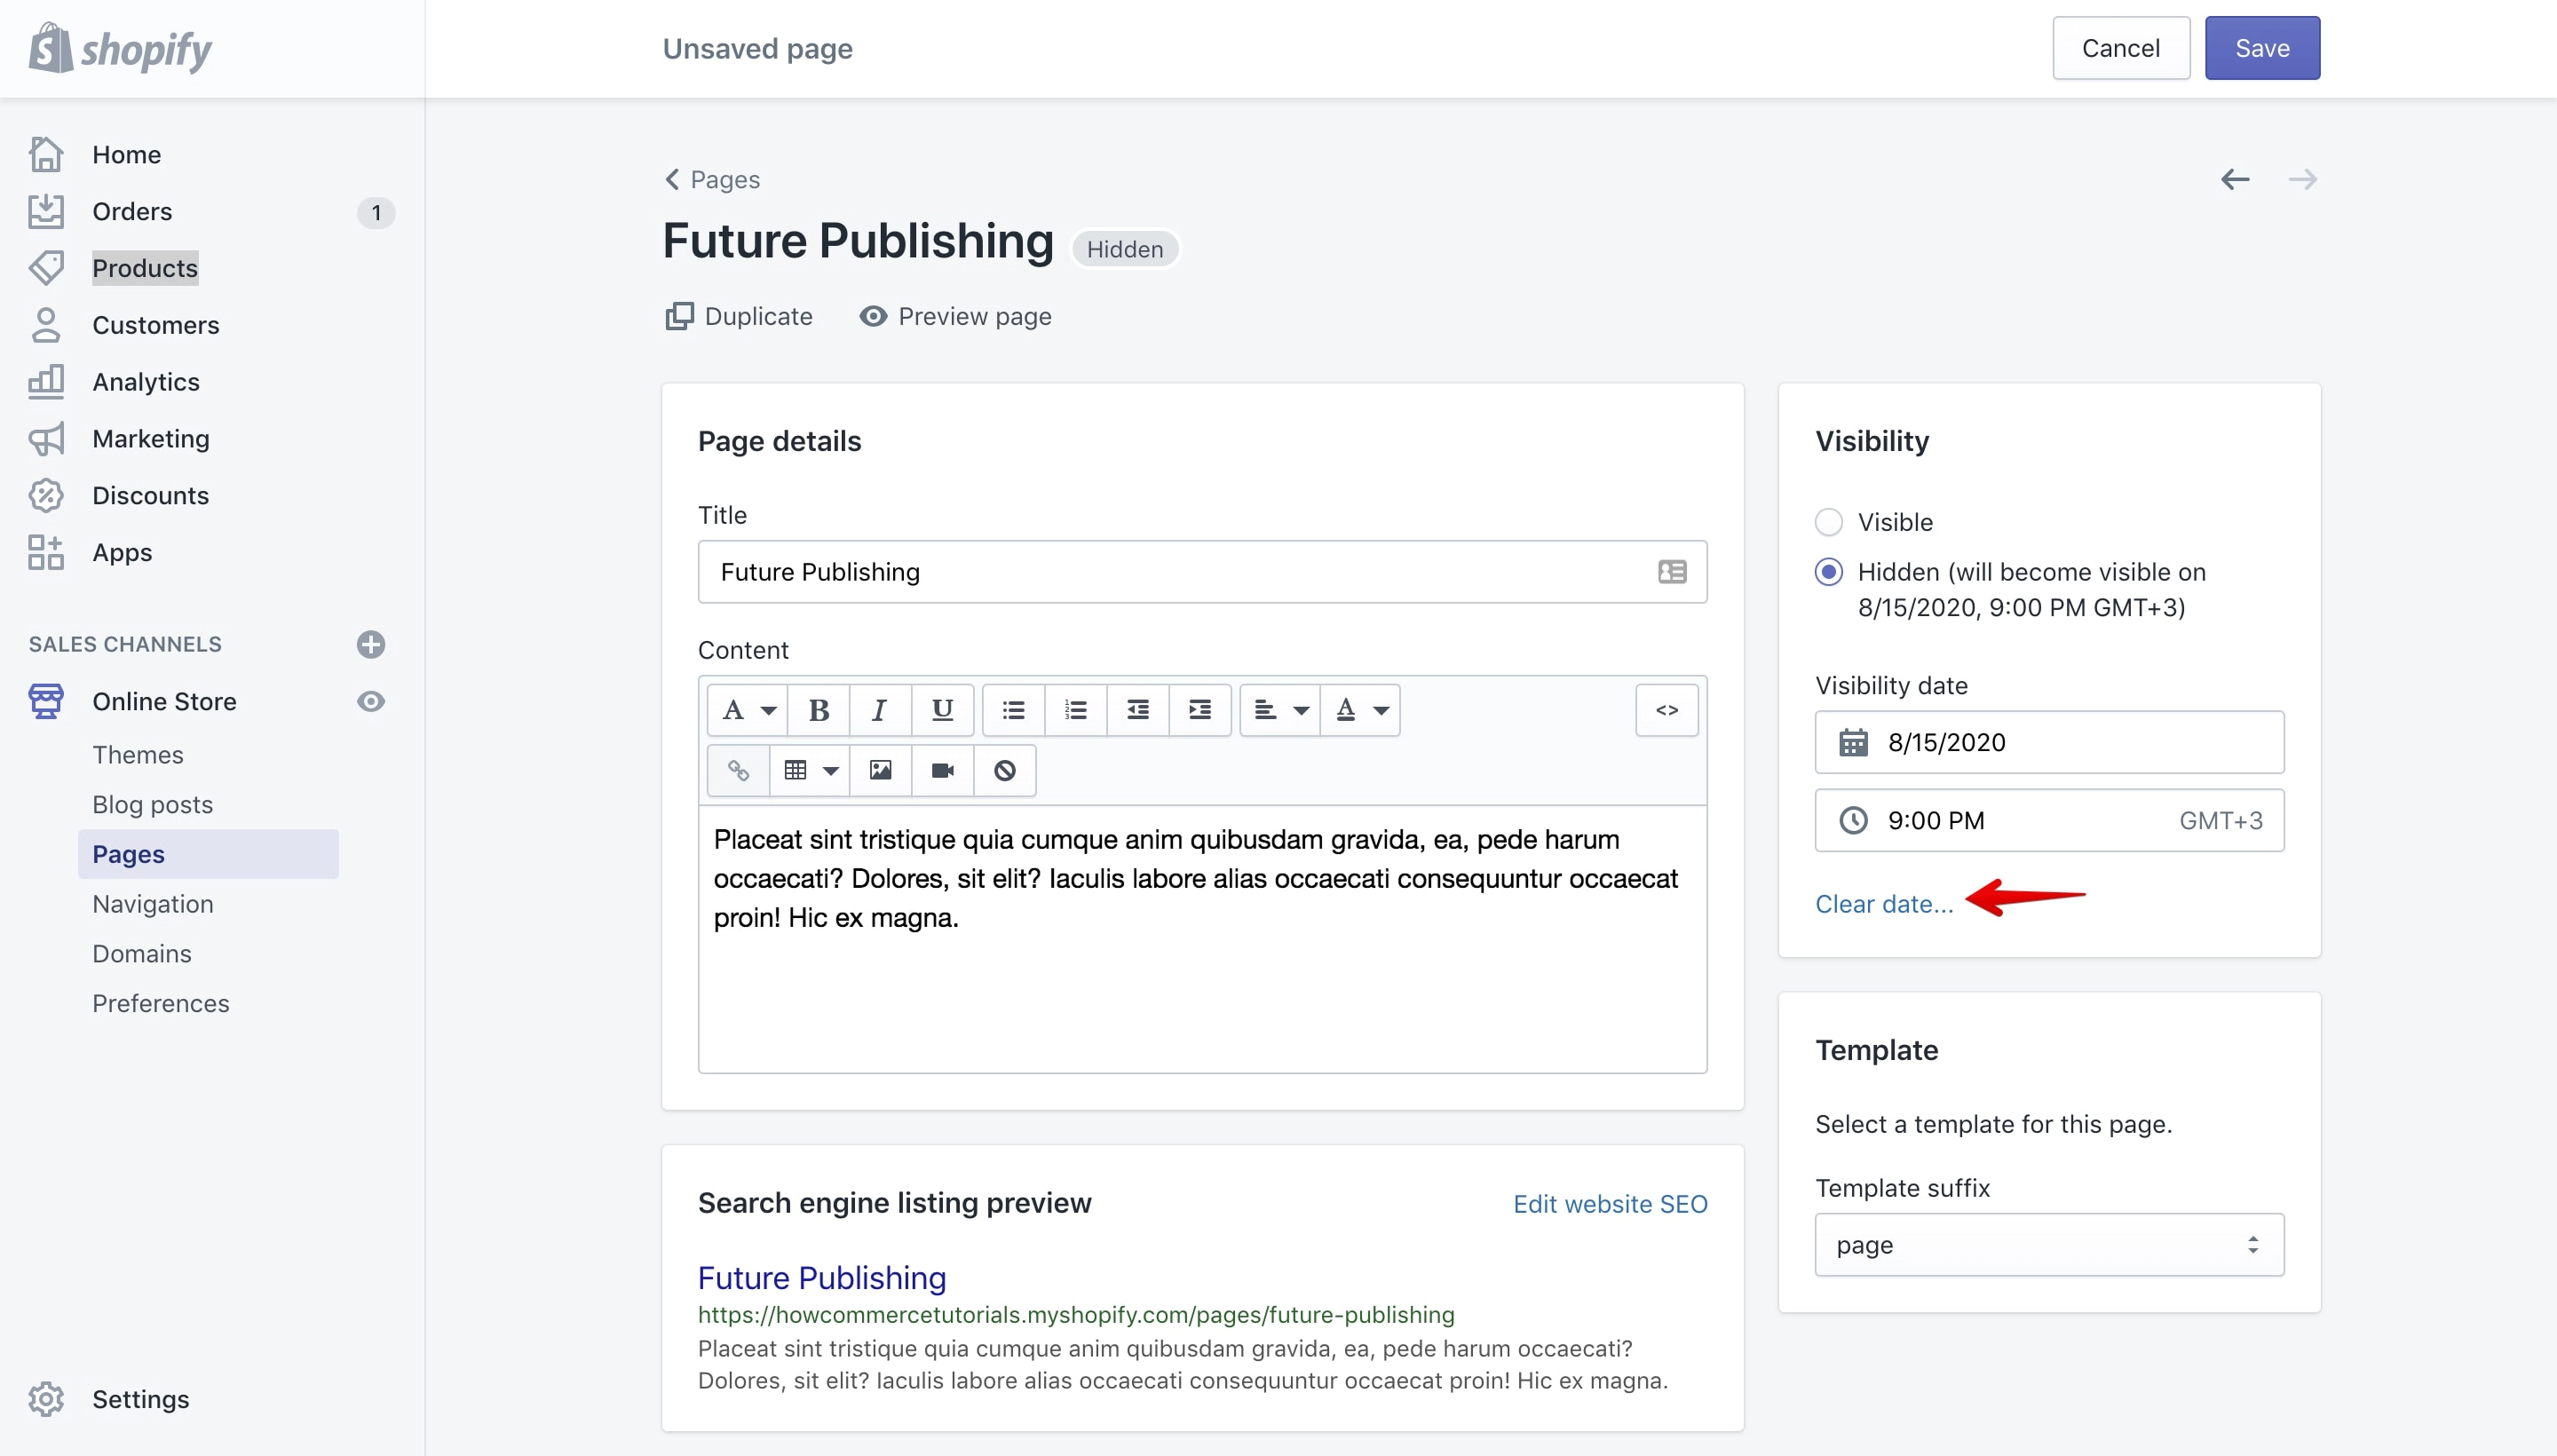The height and width of the screenshot is (1456, 2557).
Task: Open the text color picker
Action: pos(1360,710)
